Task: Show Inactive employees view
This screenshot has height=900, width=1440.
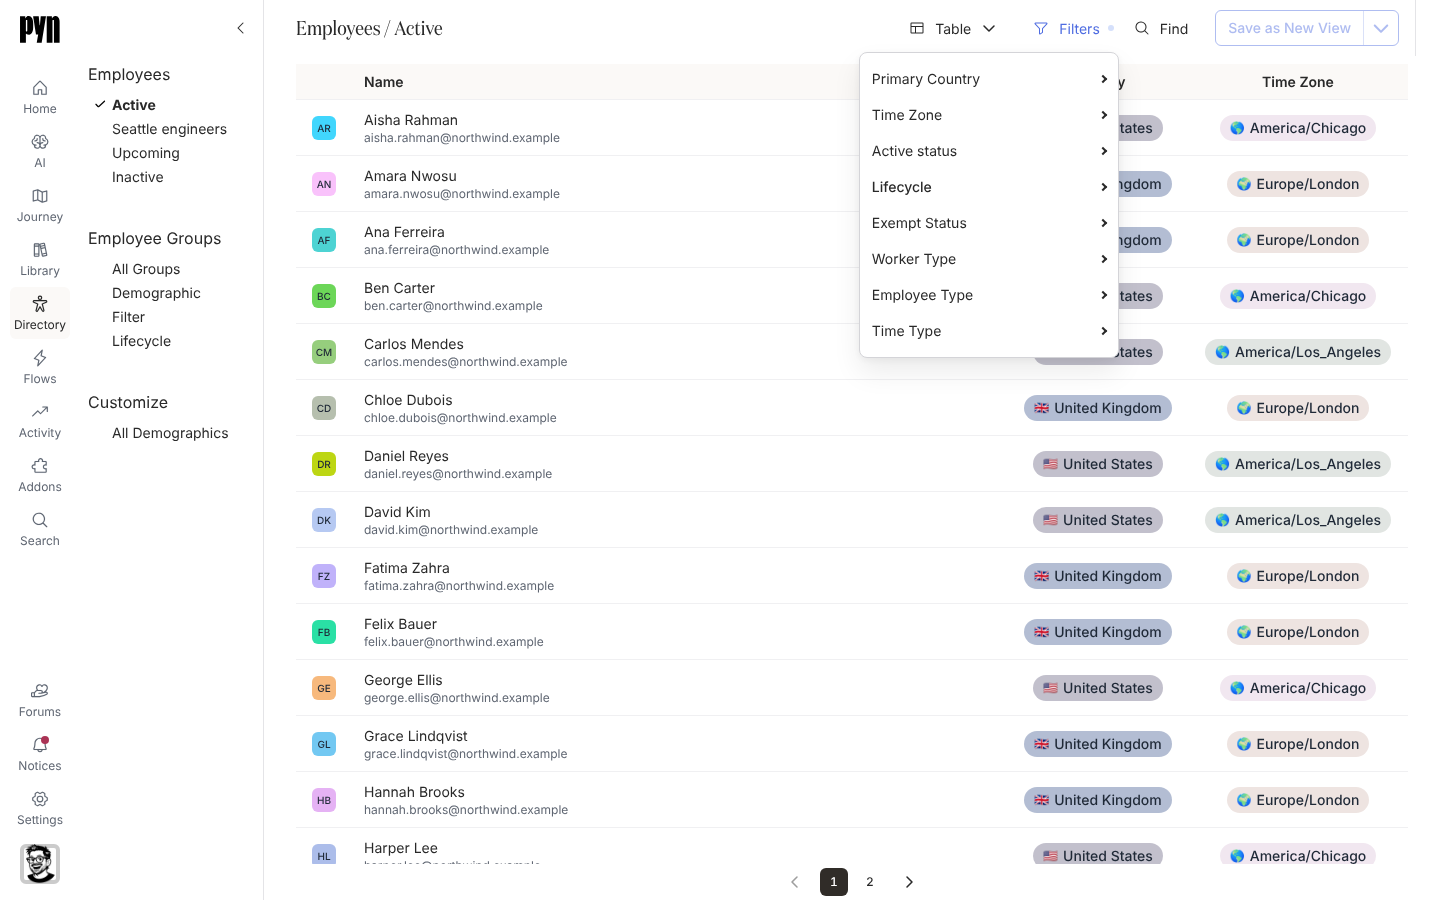Action: coord(138,177)
